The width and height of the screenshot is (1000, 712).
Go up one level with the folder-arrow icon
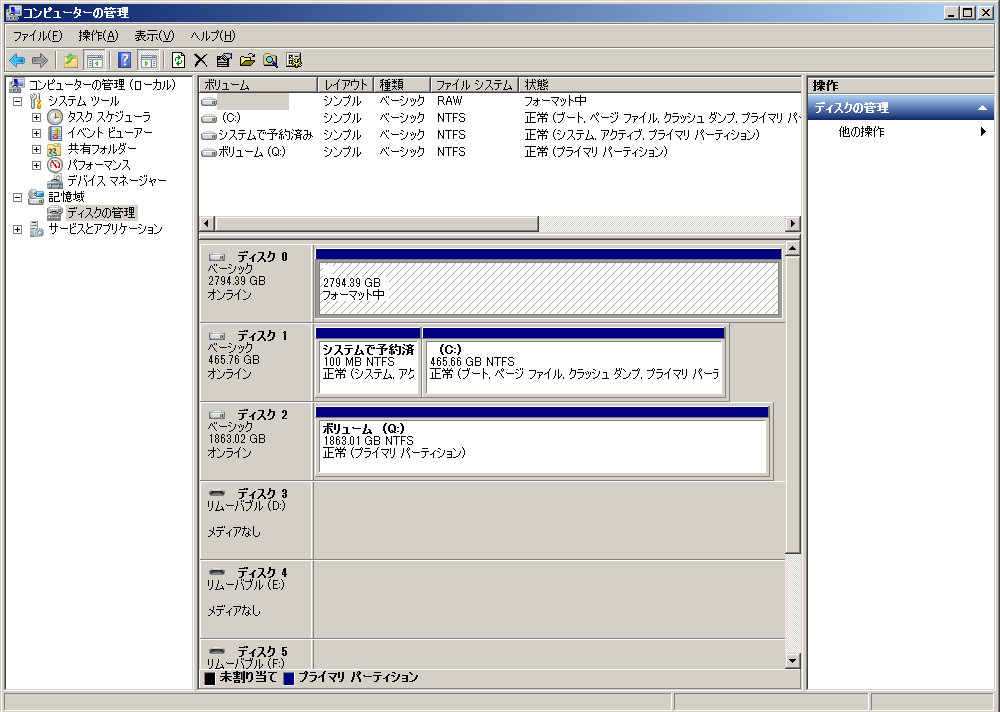coord(71,61)
